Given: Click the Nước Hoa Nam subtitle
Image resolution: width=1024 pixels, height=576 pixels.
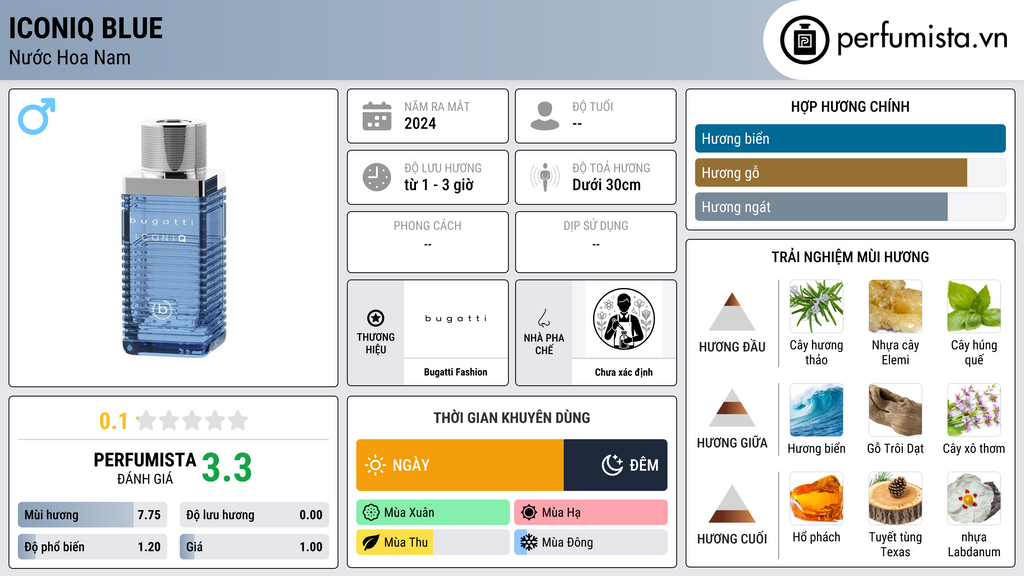Looking at the screenshot, I should click(x=69, y=57).
